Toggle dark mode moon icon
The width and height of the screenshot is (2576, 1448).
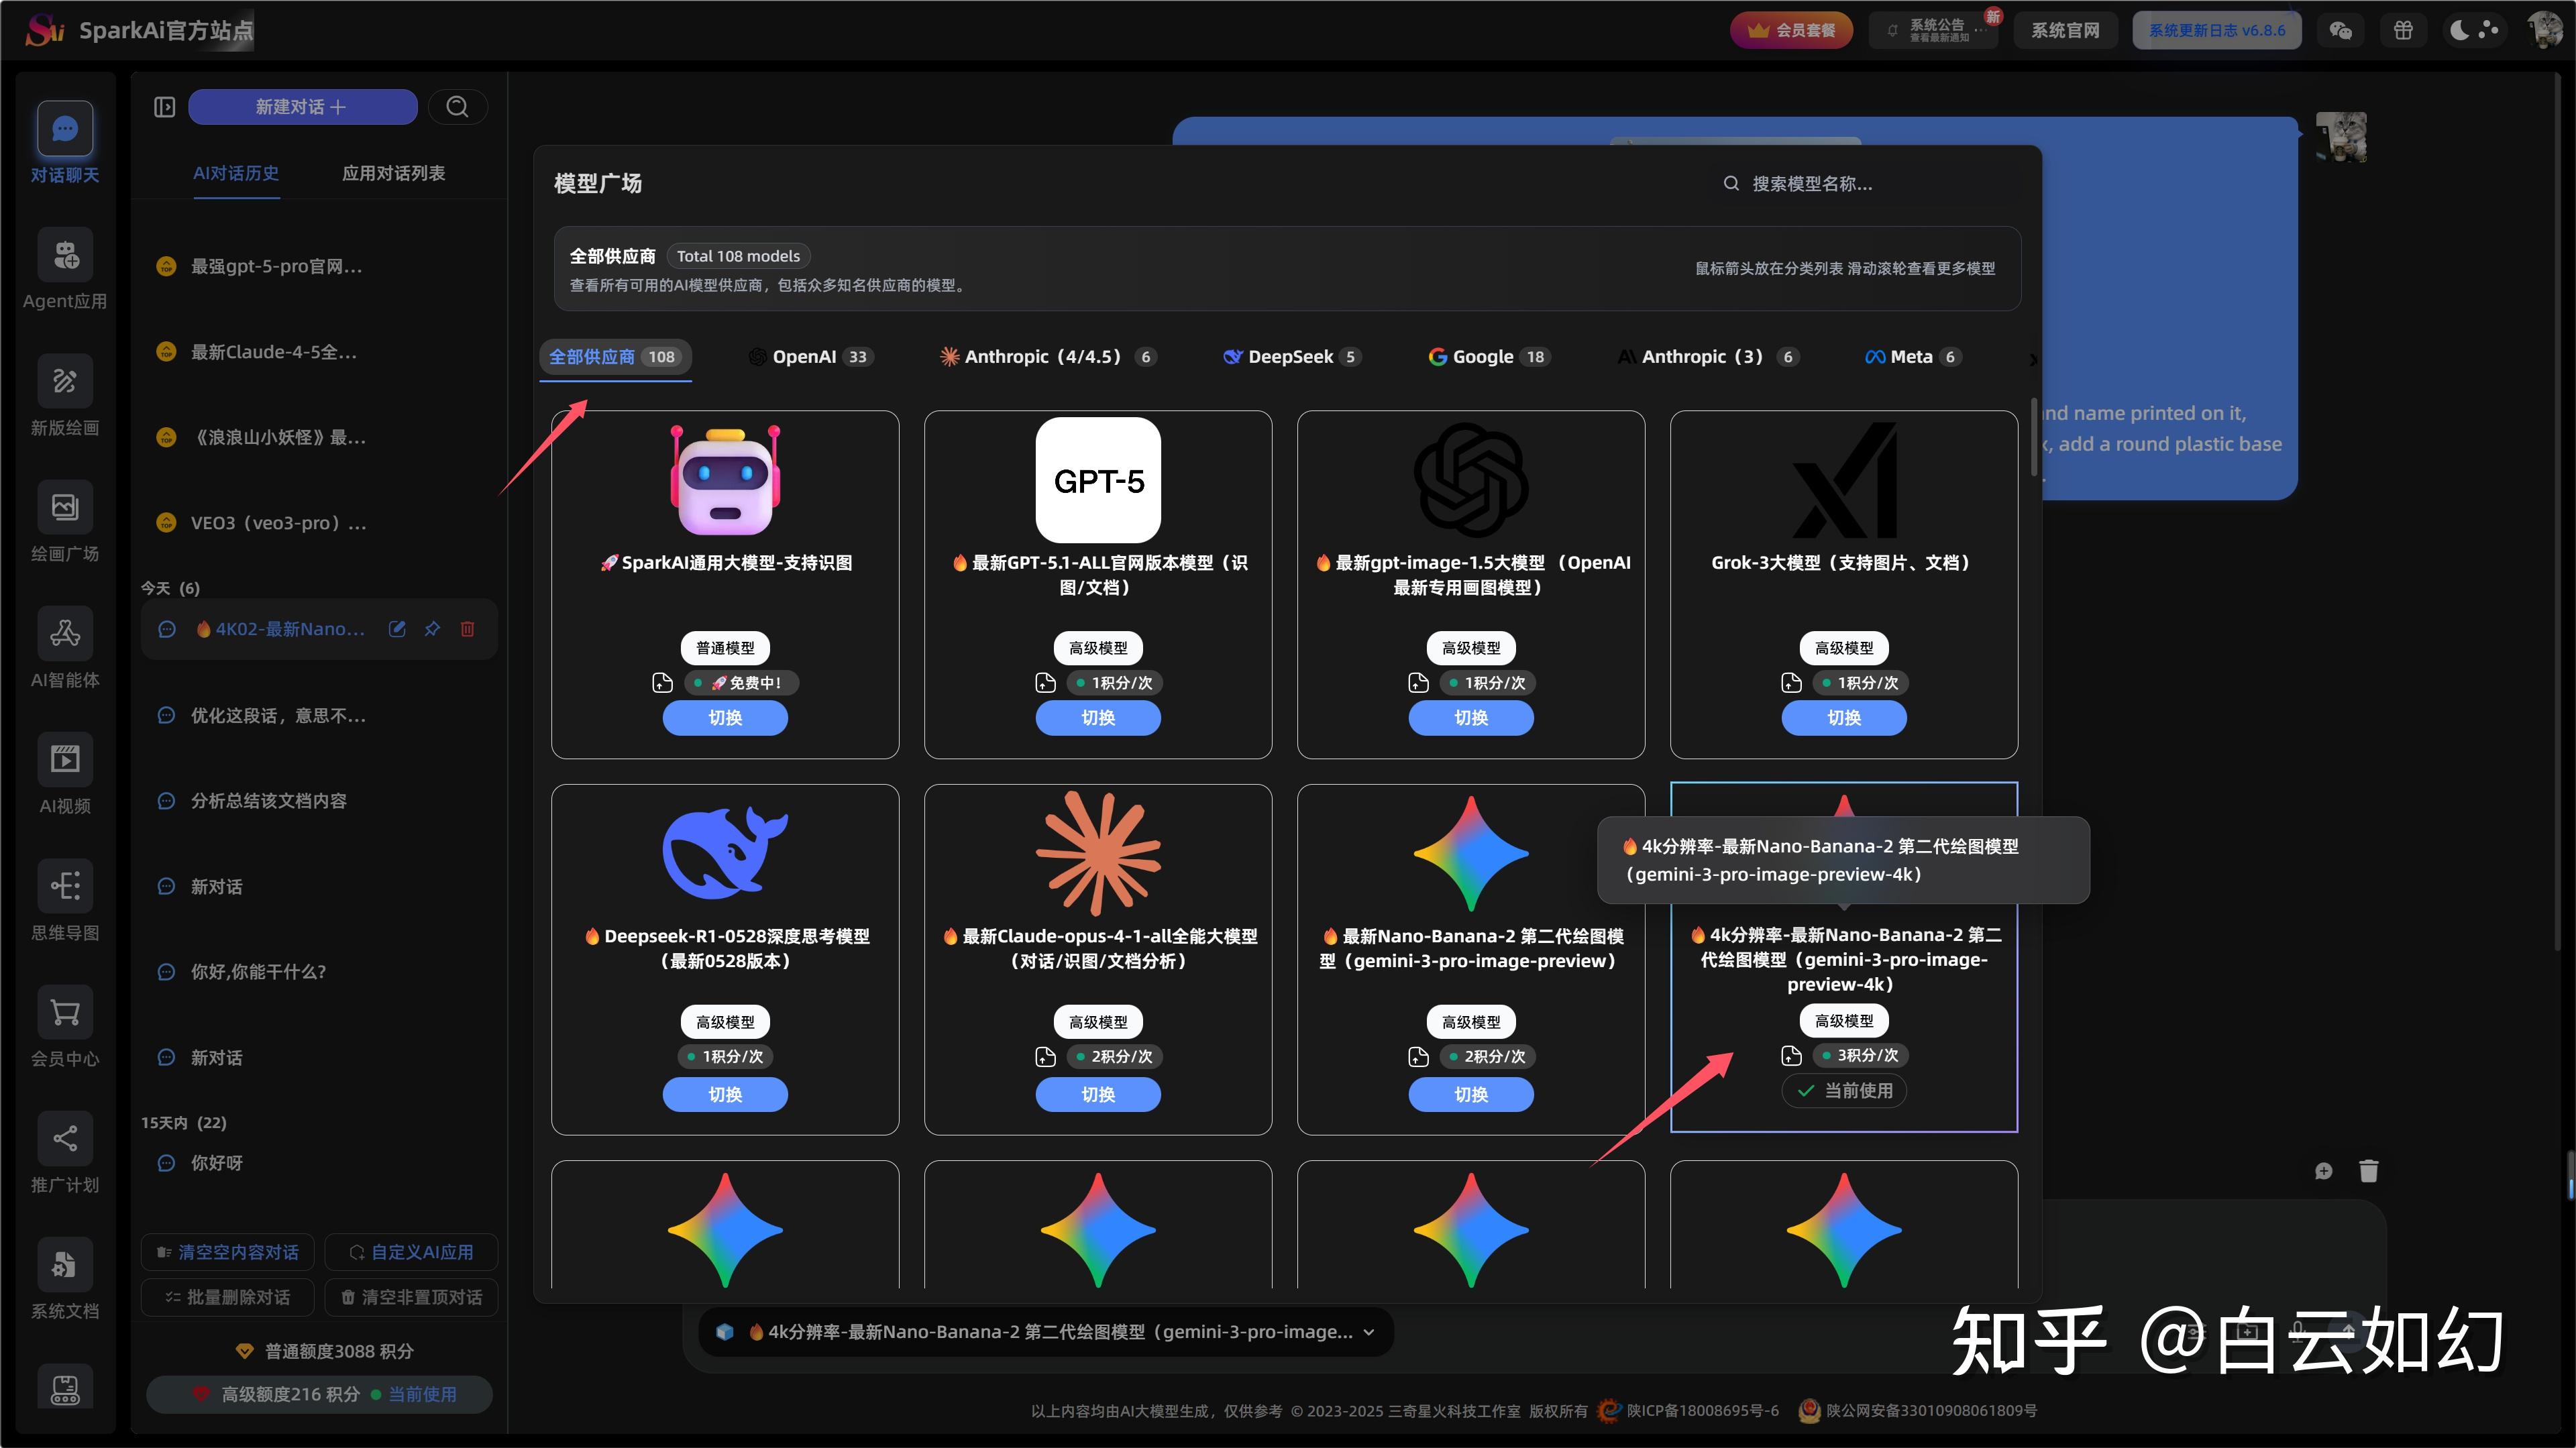pyautogui.click(x=2459, y=30)
